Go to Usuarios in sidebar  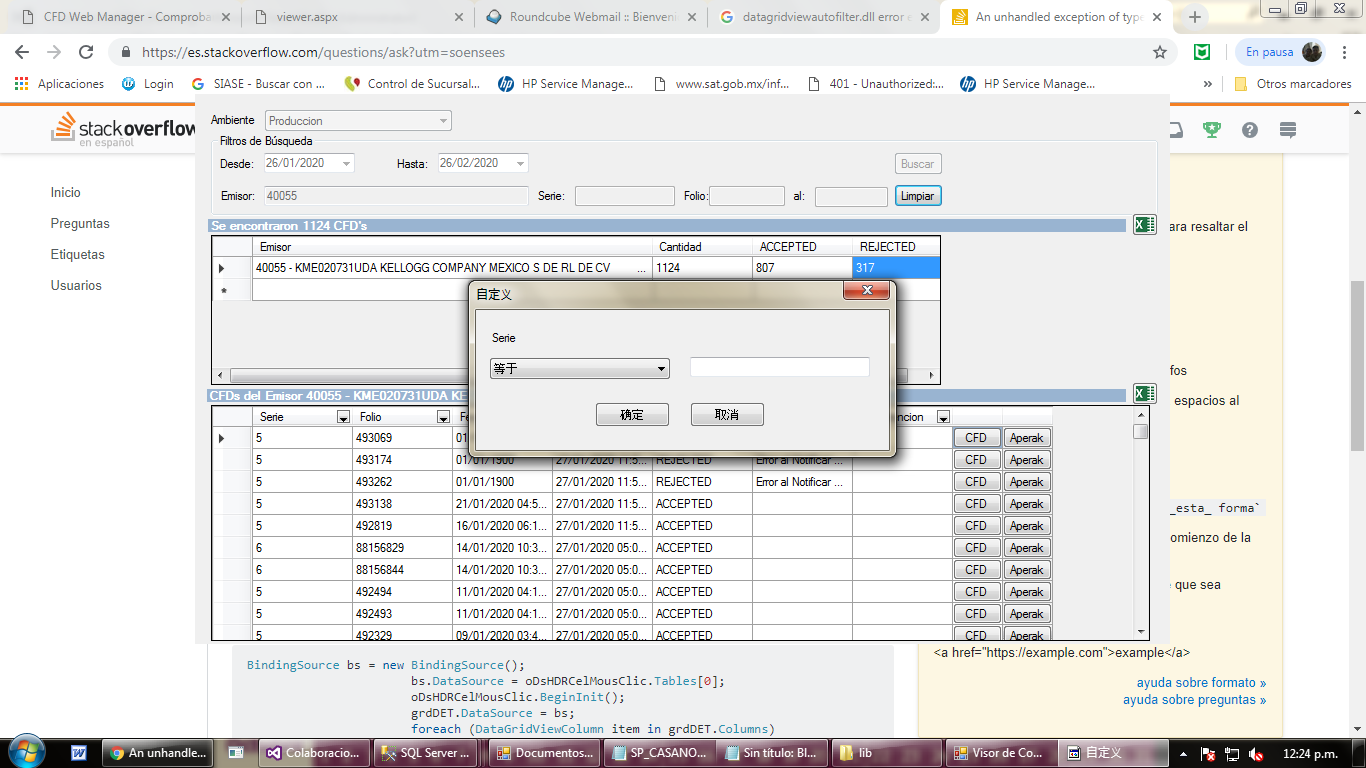click(76, 285)
